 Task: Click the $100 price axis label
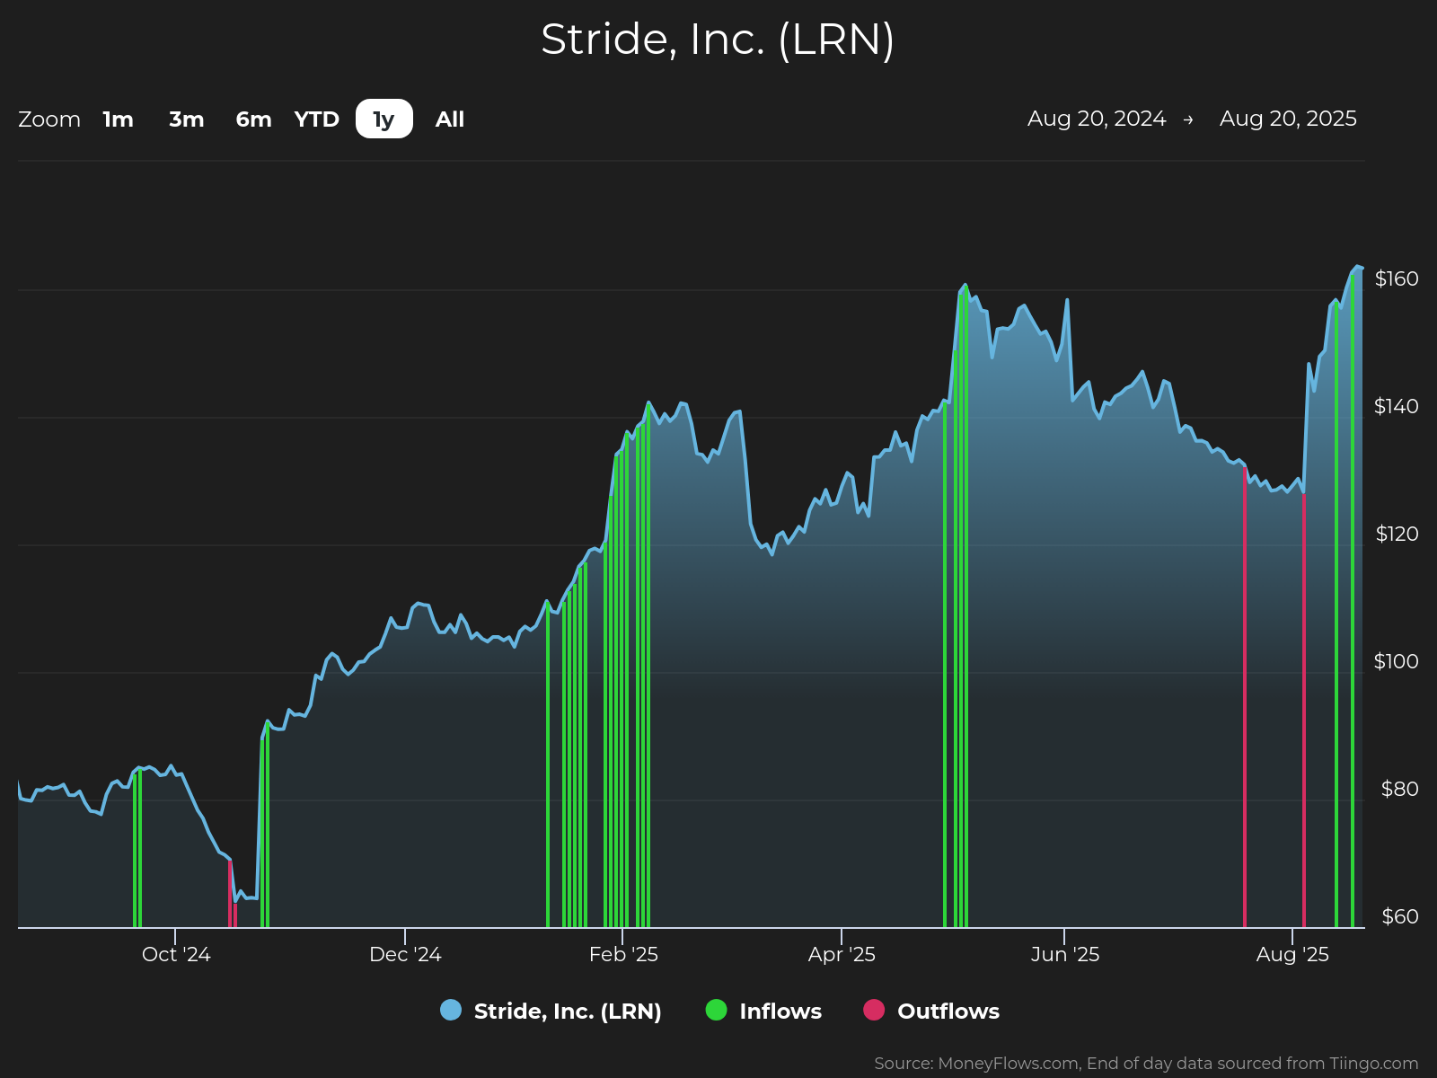pos(1396,661)
